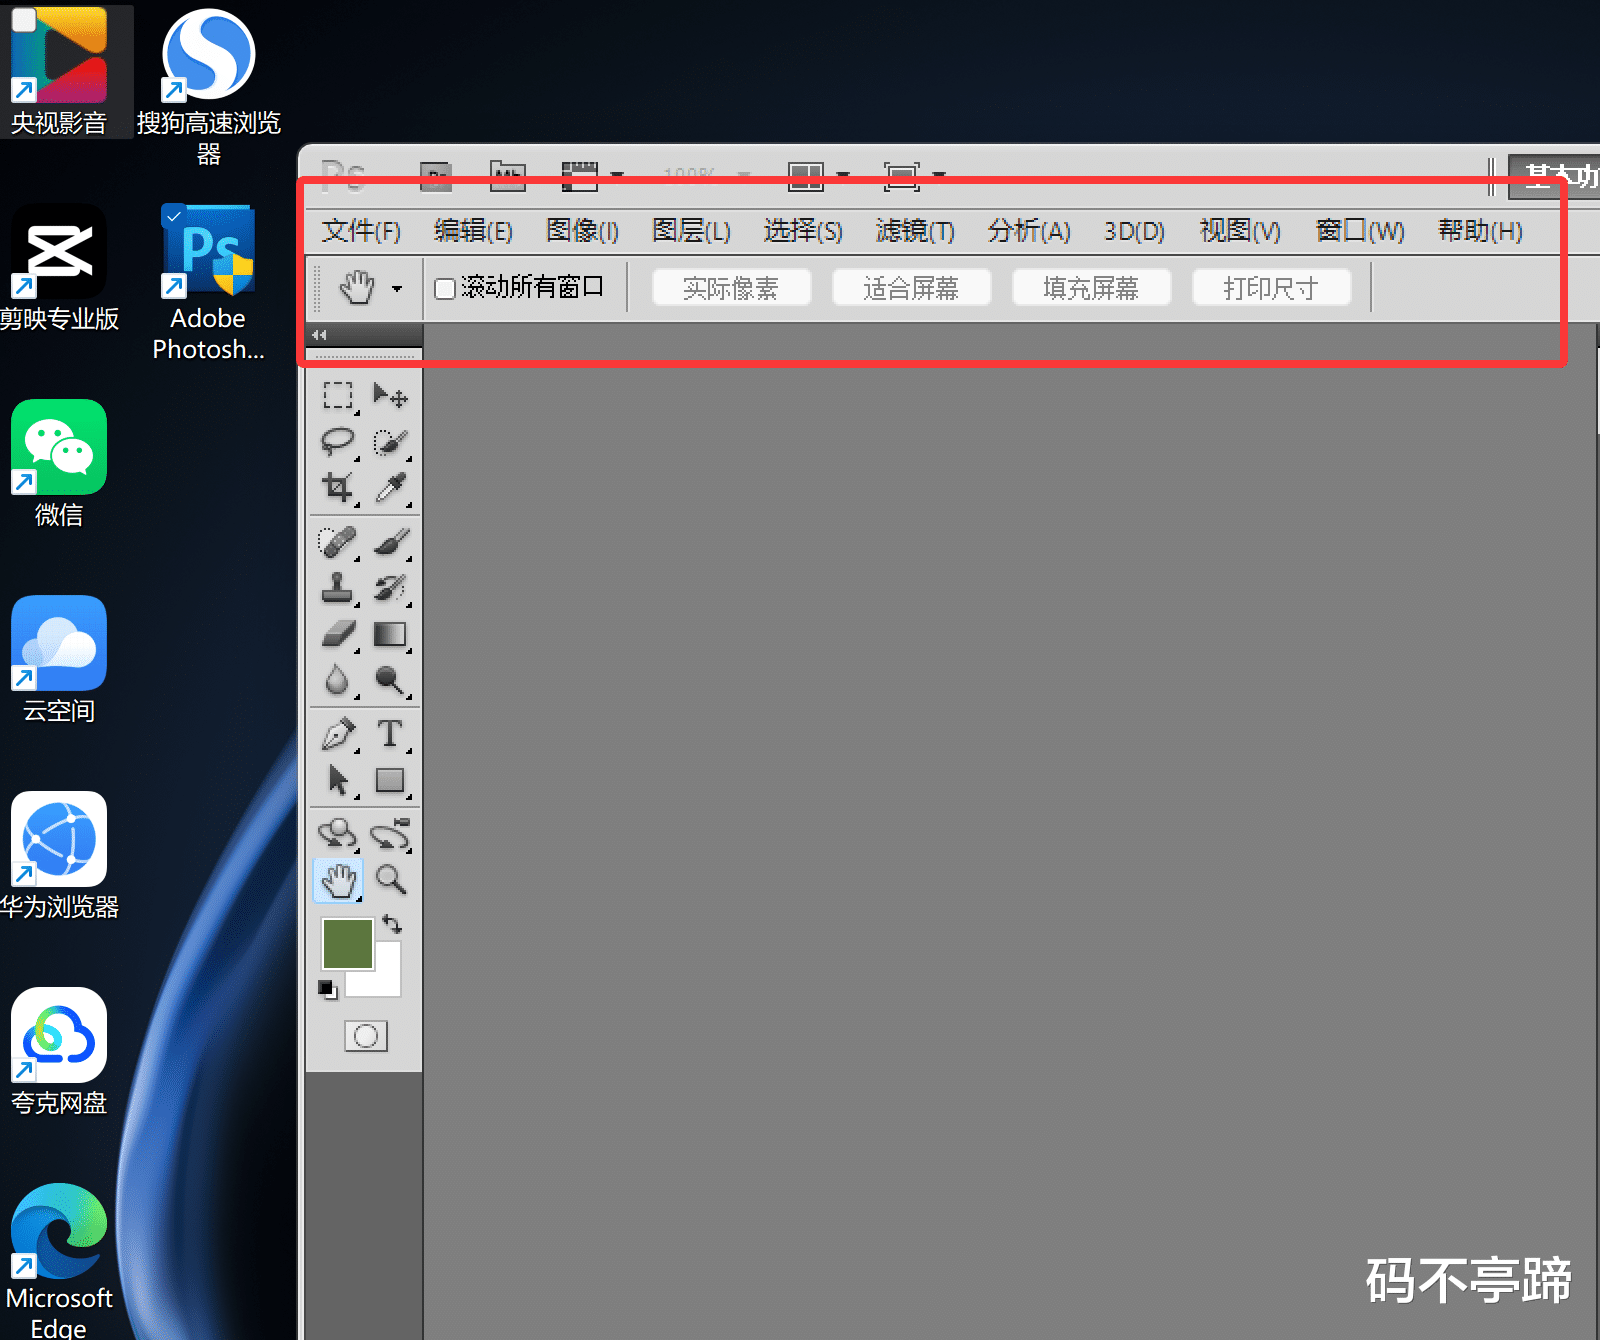The width and height of the screenshot is (1600, 1340).
Task: Select the Microsoft Edge desktop shortcut
Action: click(59, 1261)
